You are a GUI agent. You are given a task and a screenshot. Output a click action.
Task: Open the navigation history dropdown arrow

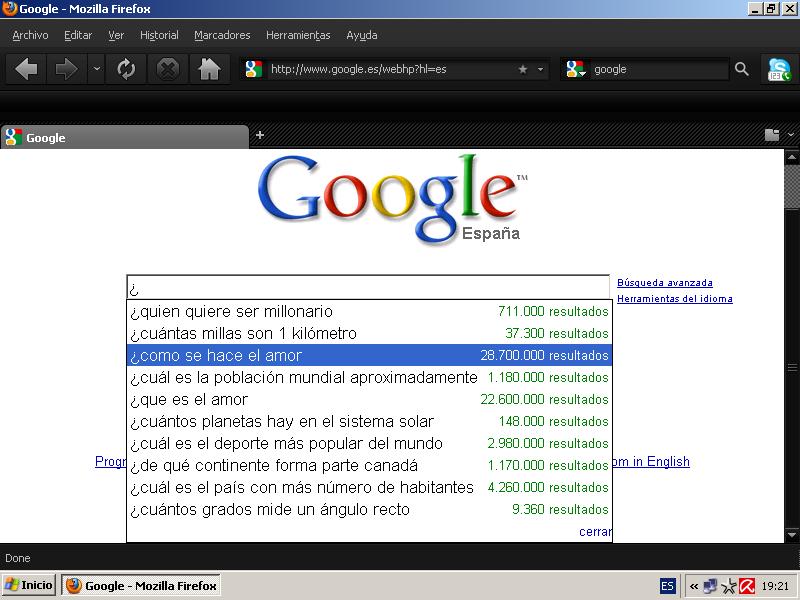pos(96,69)
